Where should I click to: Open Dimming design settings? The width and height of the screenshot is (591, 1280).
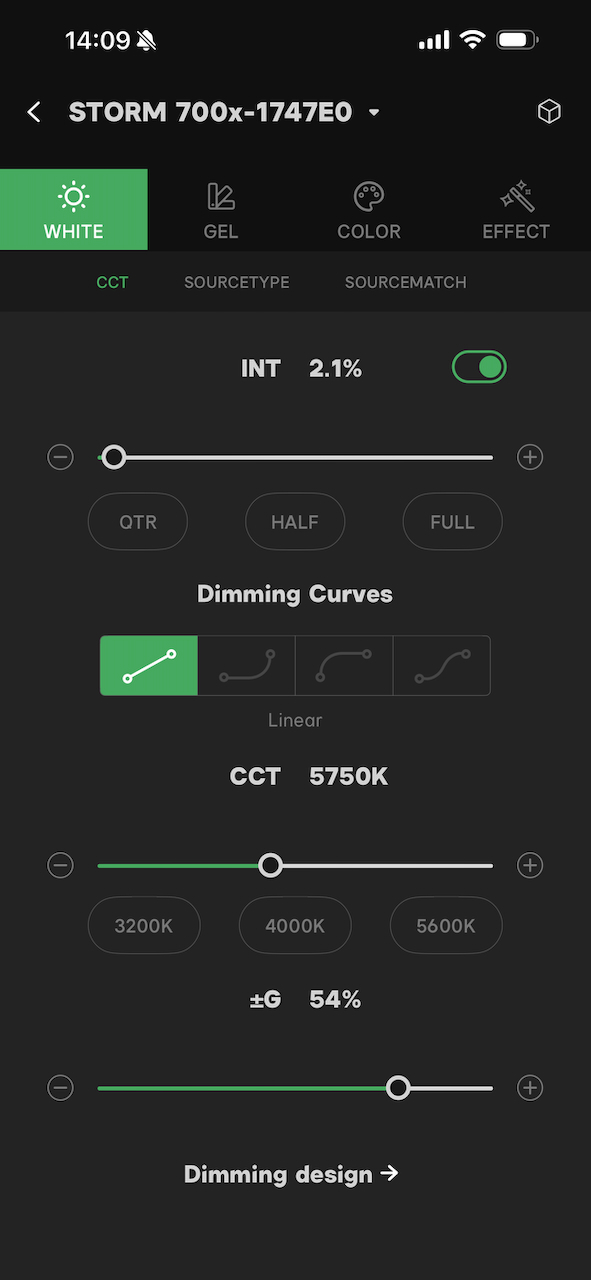coord(292,1174)
